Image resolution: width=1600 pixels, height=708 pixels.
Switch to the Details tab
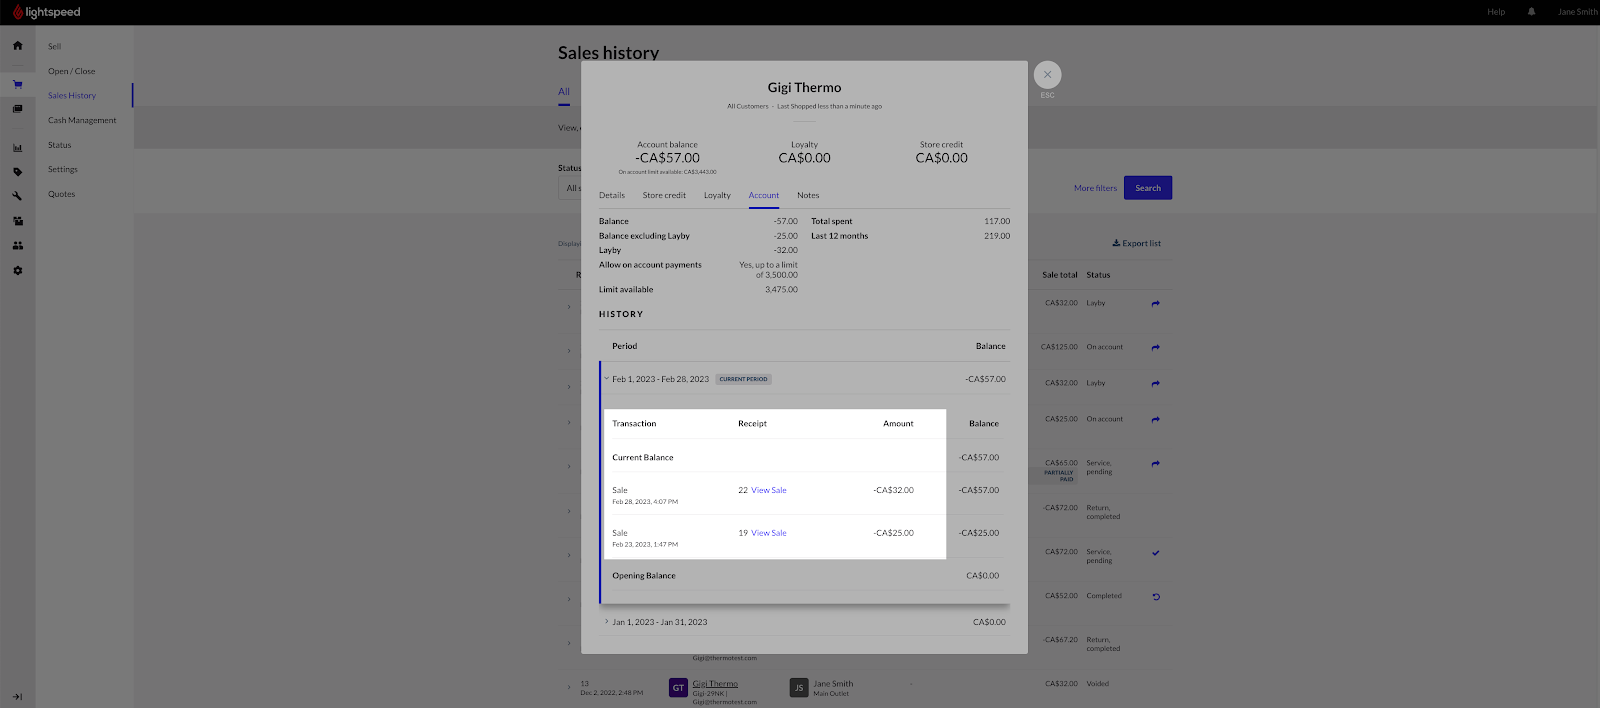pos(612,196)
